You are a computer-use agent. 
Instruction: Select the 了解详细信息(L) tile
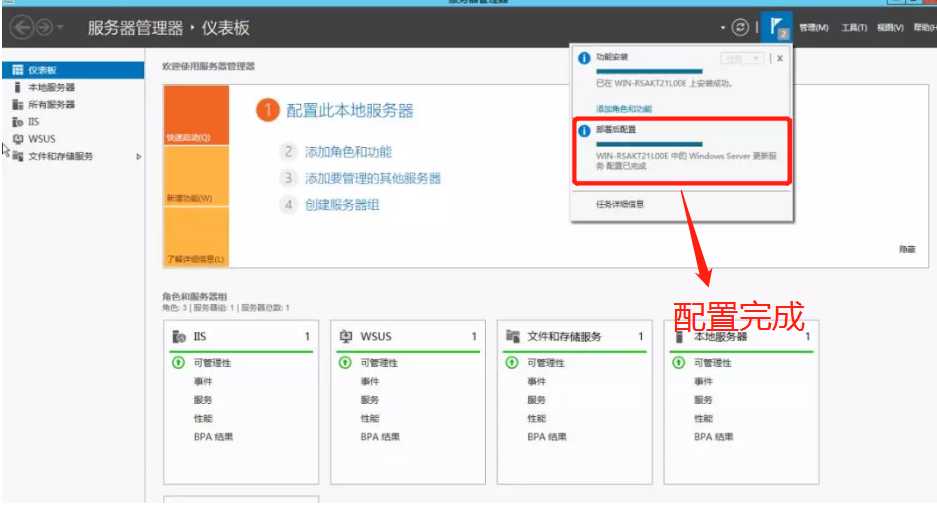[196, 237]
